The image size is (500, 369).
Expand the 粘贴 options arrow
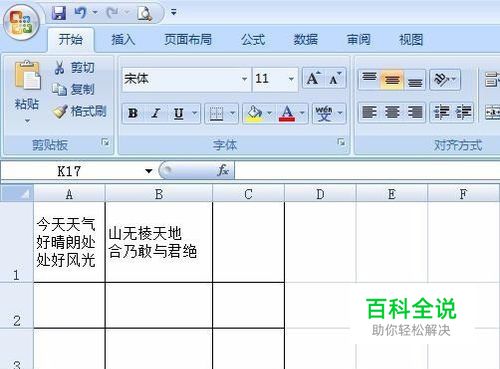(x=27, y=120)
